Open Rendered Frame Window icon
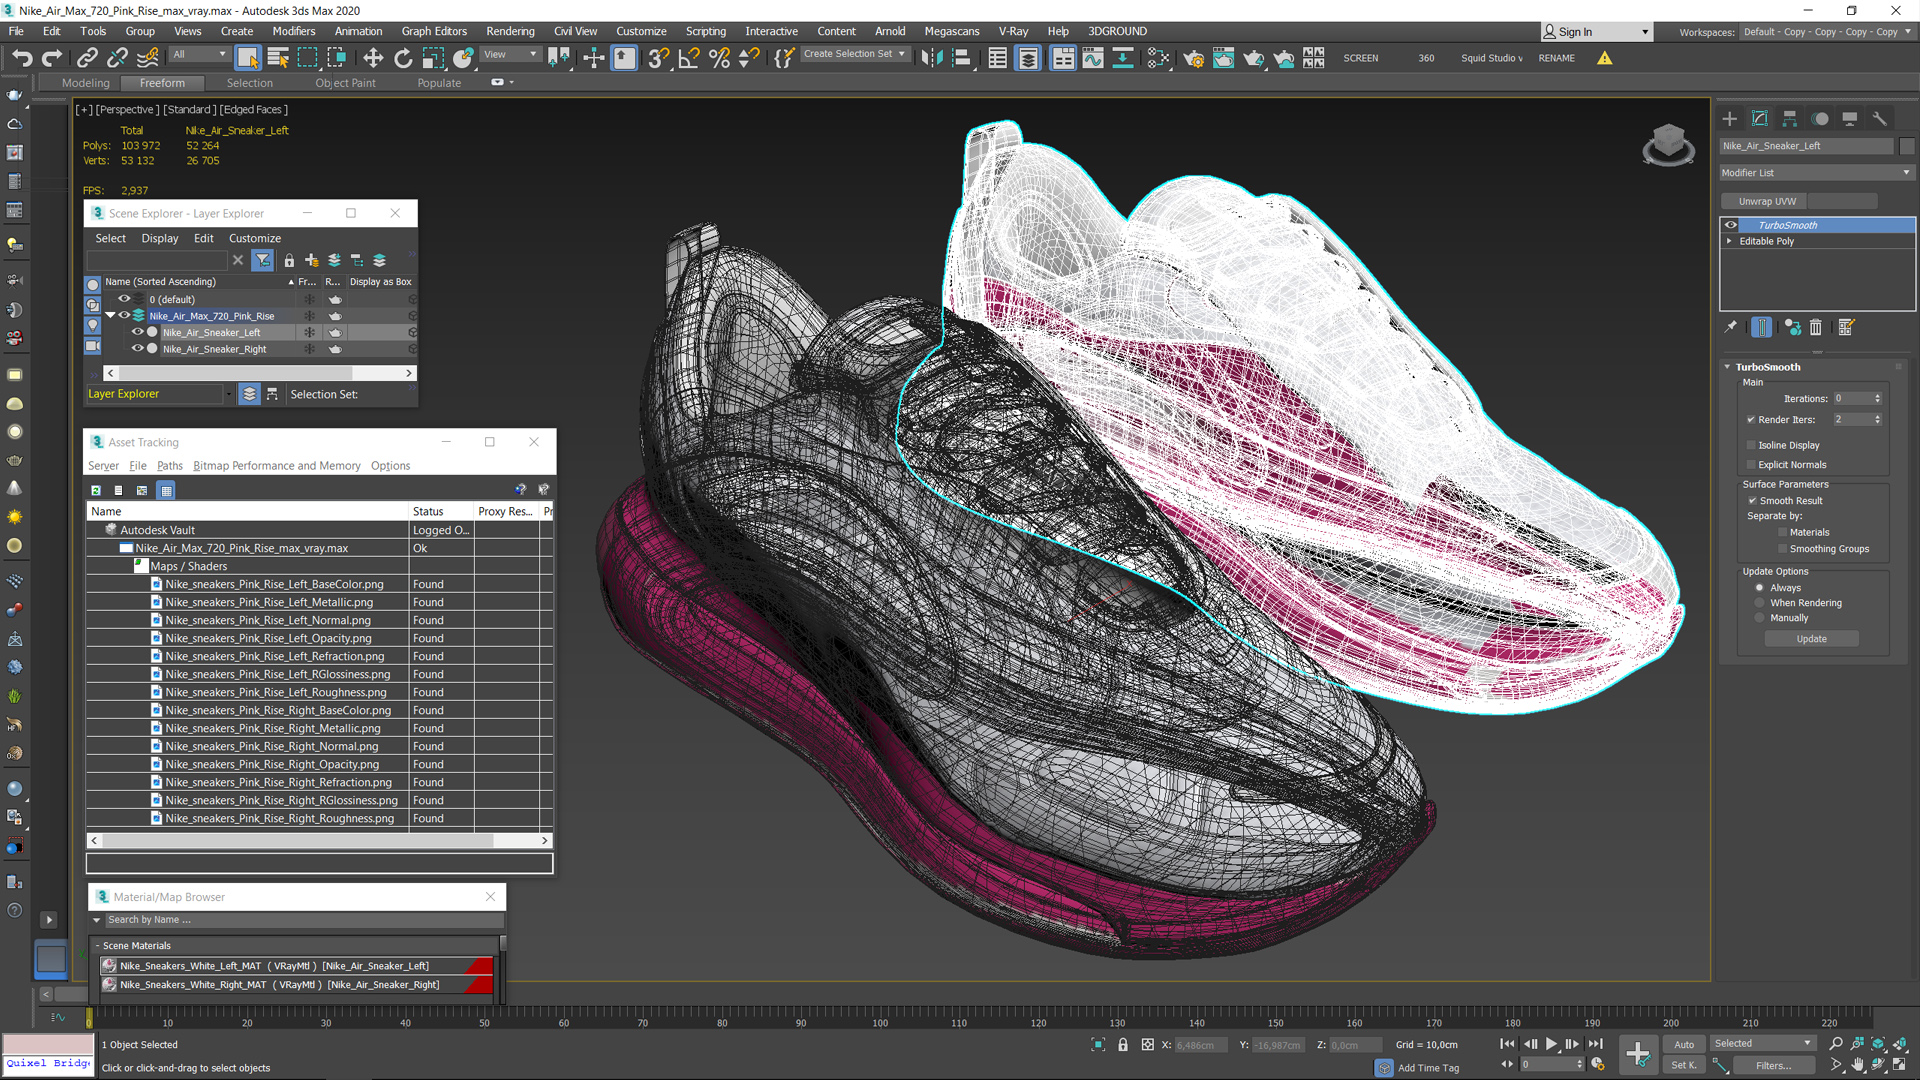The image size is (1920, 1080). [1223, 58]
